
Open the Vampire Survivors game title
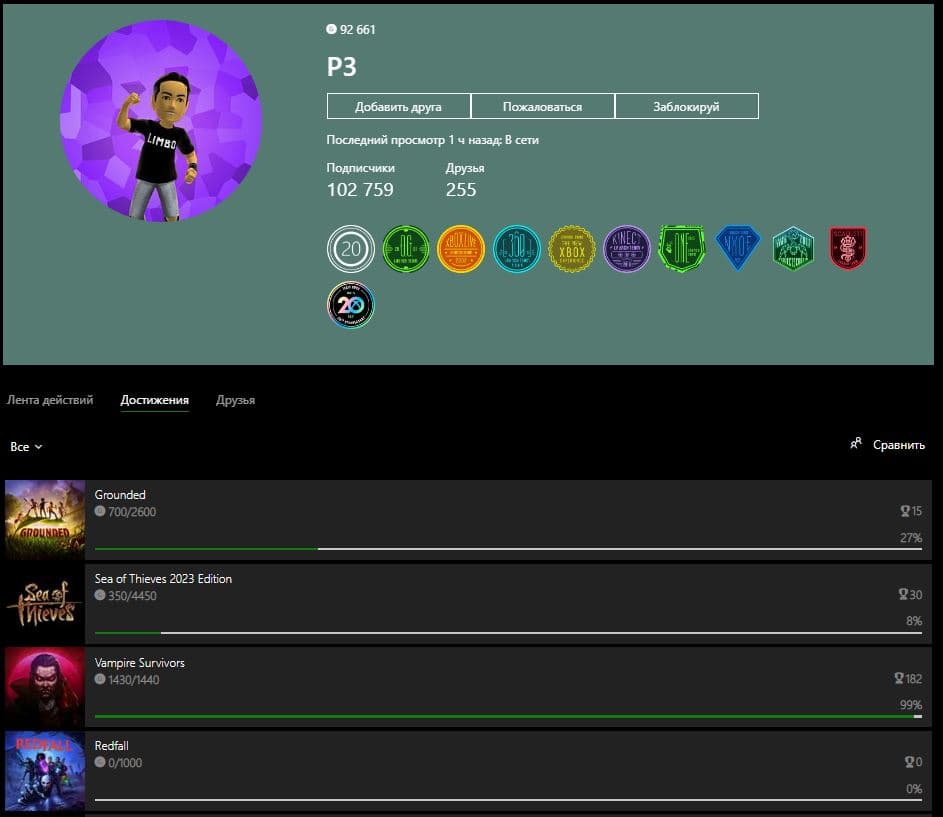point(140,662)
